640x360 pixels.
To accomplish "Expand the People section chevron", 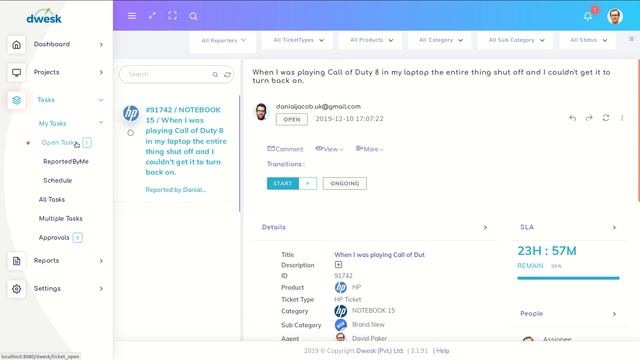I will click(614, 314).
